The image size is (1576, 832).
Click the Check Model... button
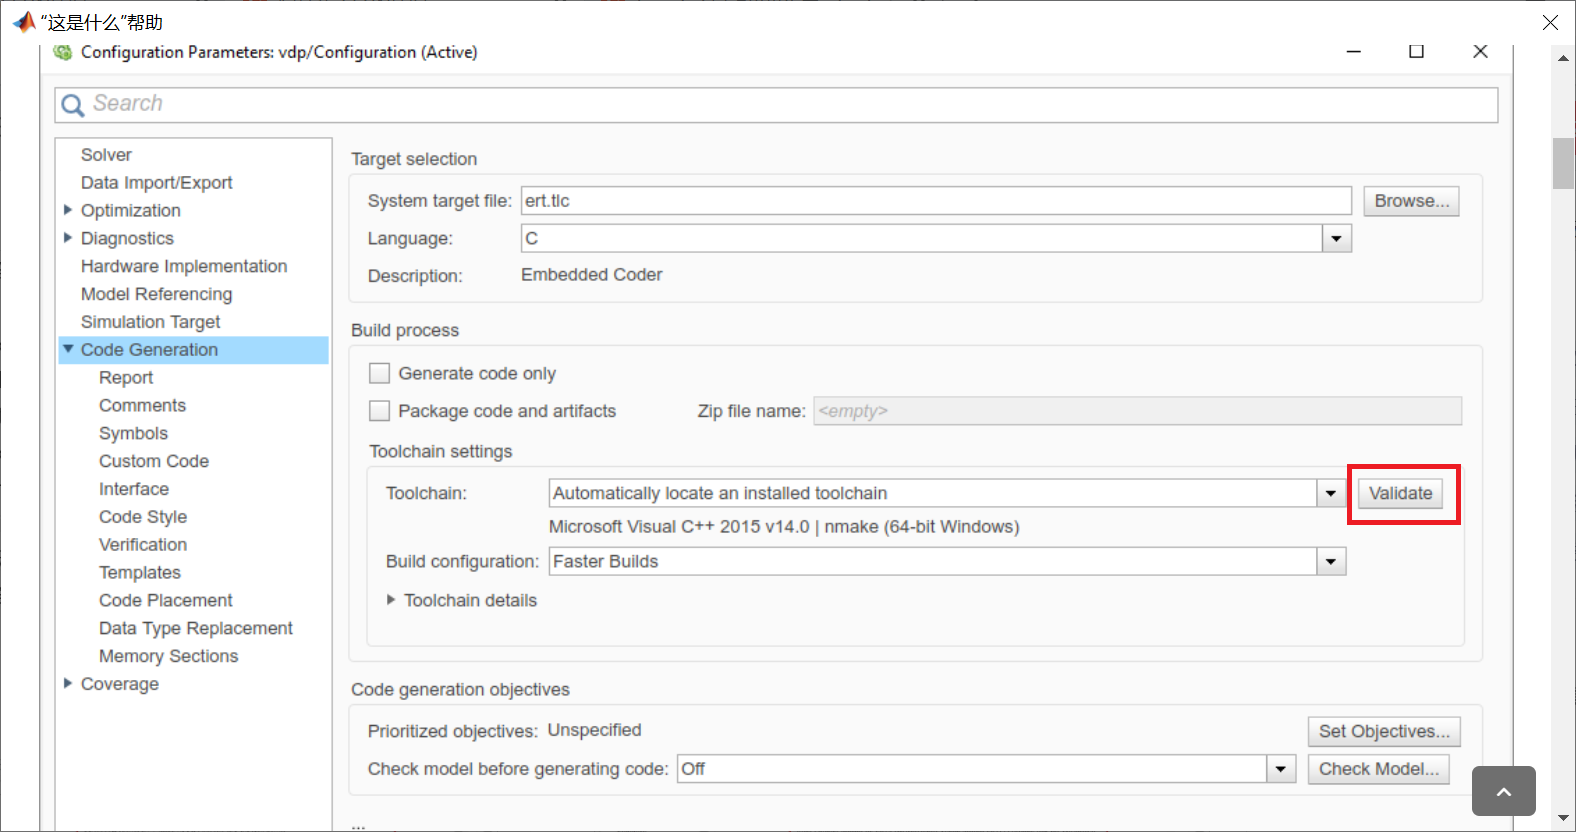tap(1378, 769)
